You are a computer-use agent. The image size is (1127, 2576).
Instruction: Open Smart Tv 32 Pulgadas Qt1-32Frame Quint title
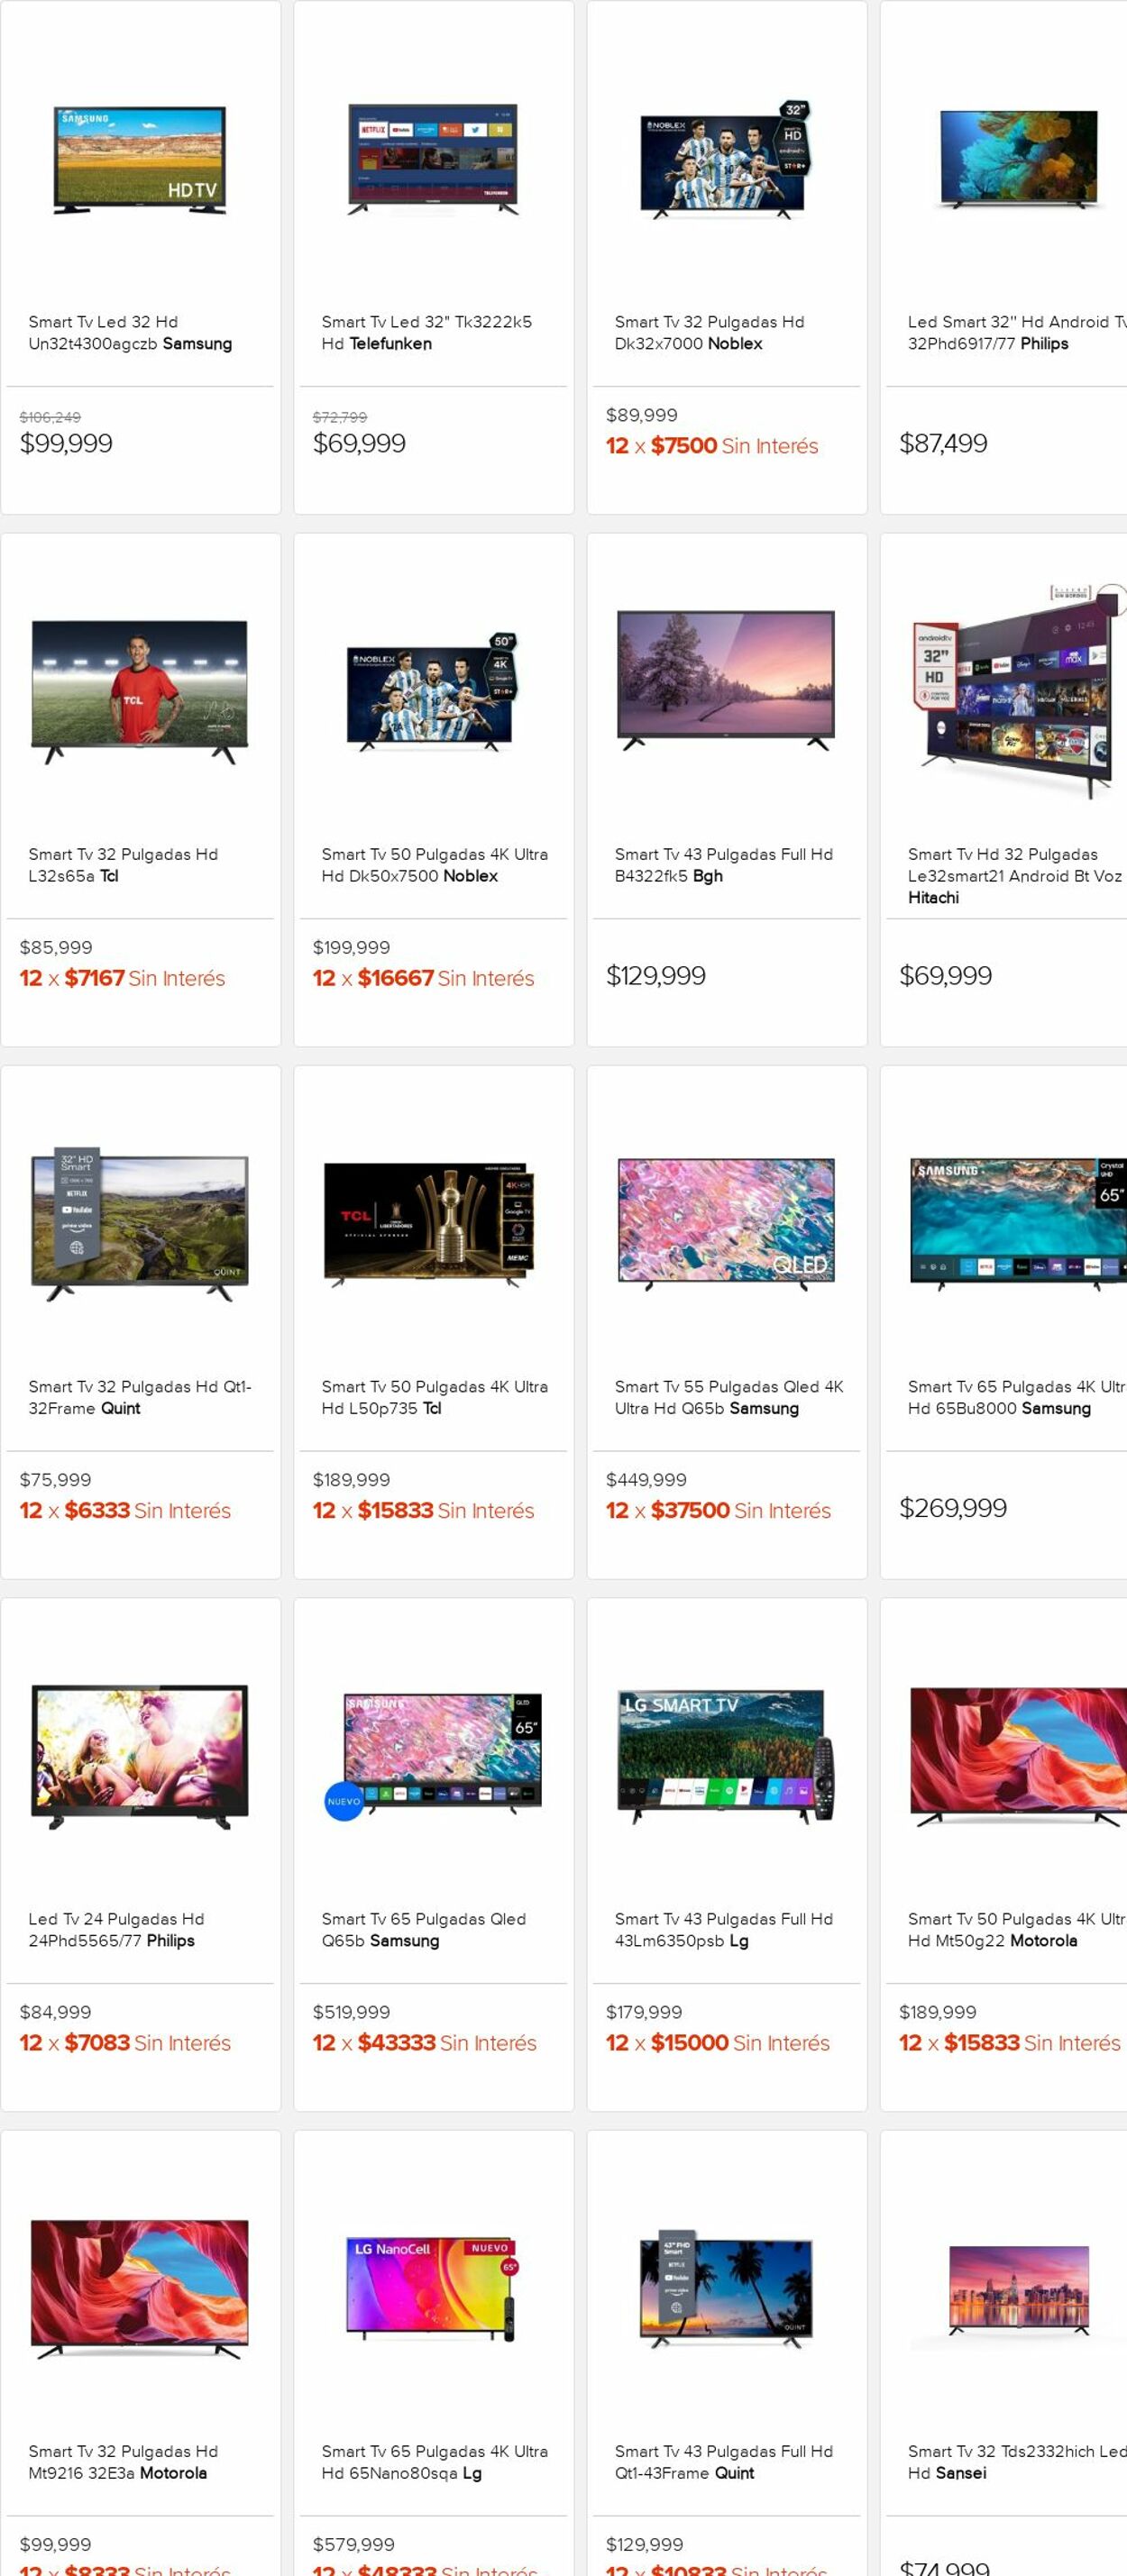(x=140, y=1397)
